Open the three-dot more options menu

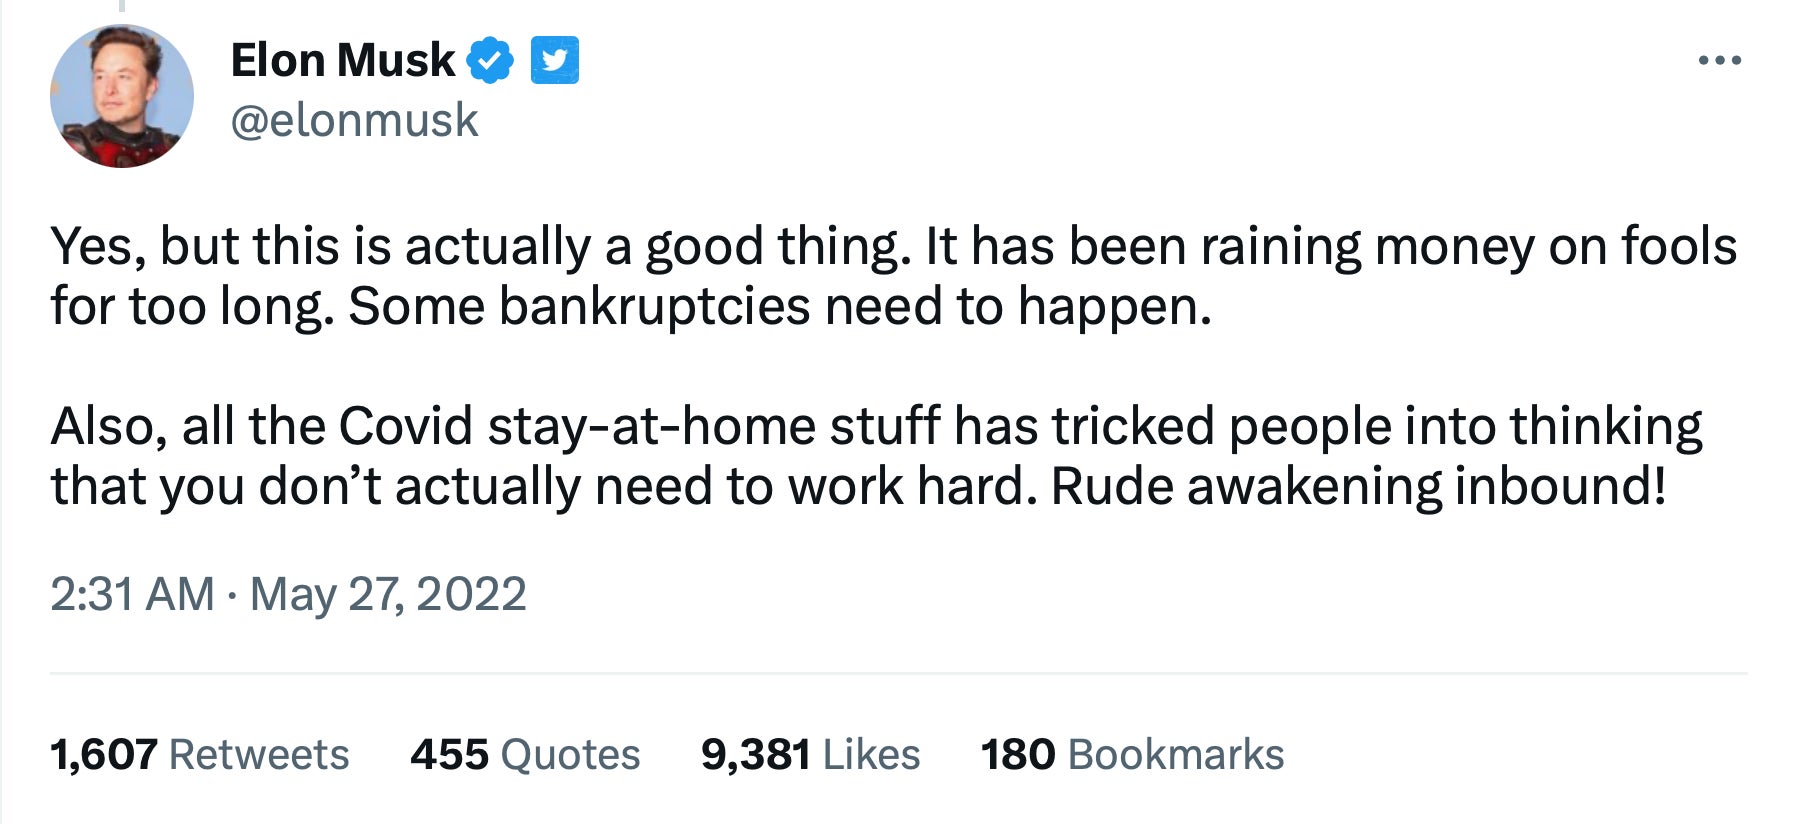1719,61
